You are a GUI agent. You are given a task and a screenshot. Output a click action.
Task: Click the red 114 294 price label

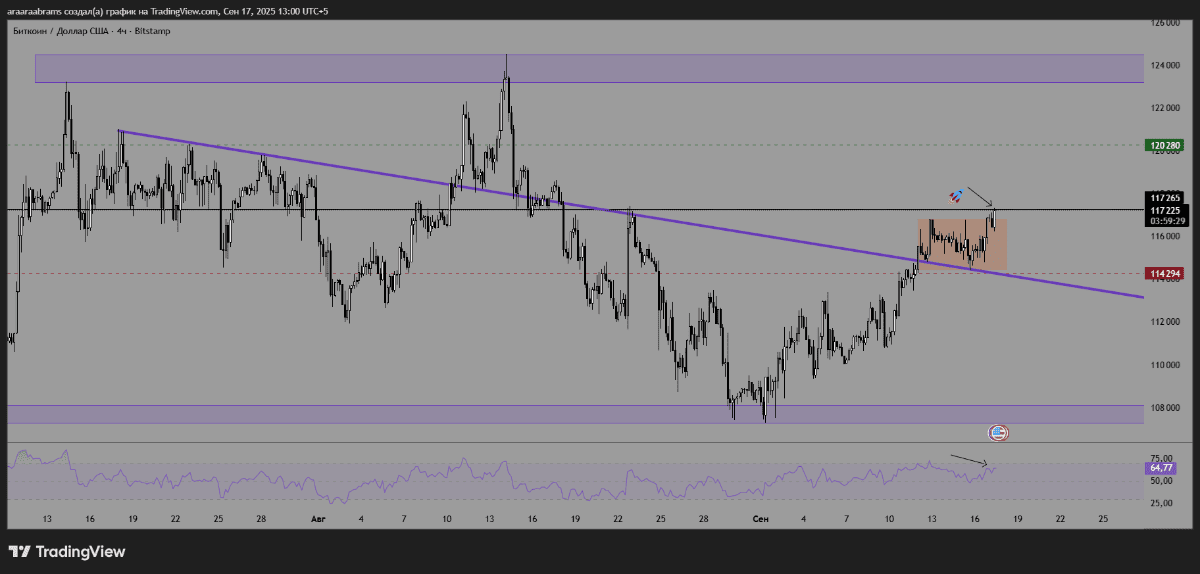coord(1164,273)
